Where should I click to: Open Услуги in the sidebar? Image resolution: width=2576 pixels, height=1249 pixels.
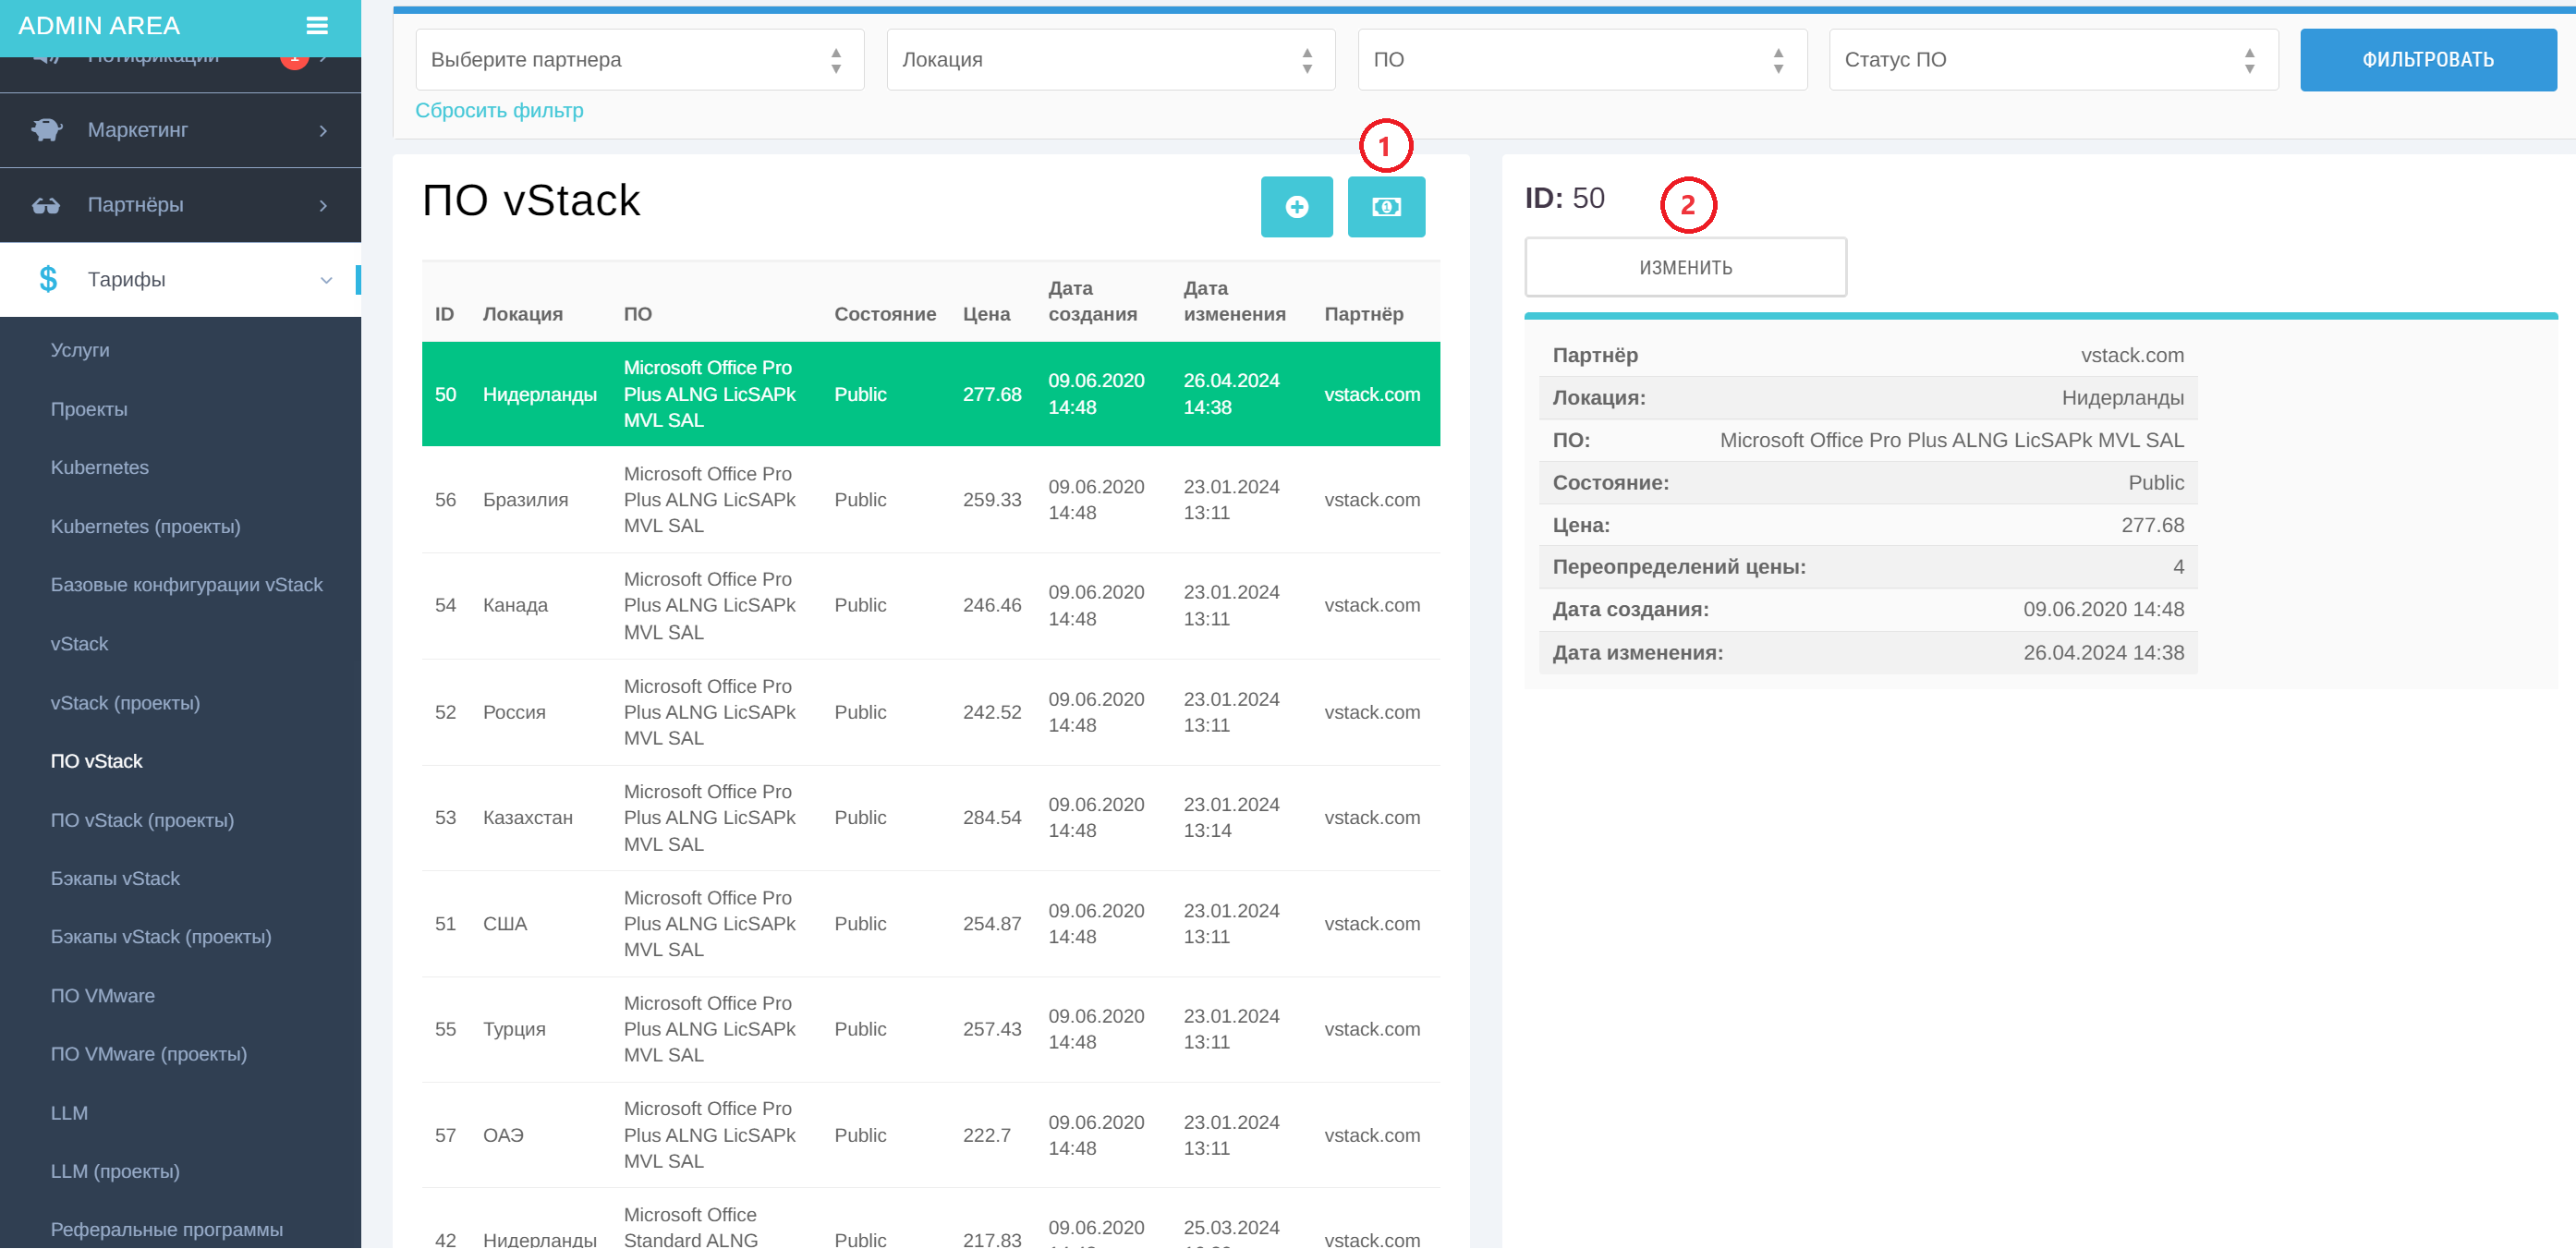(80, 350)
